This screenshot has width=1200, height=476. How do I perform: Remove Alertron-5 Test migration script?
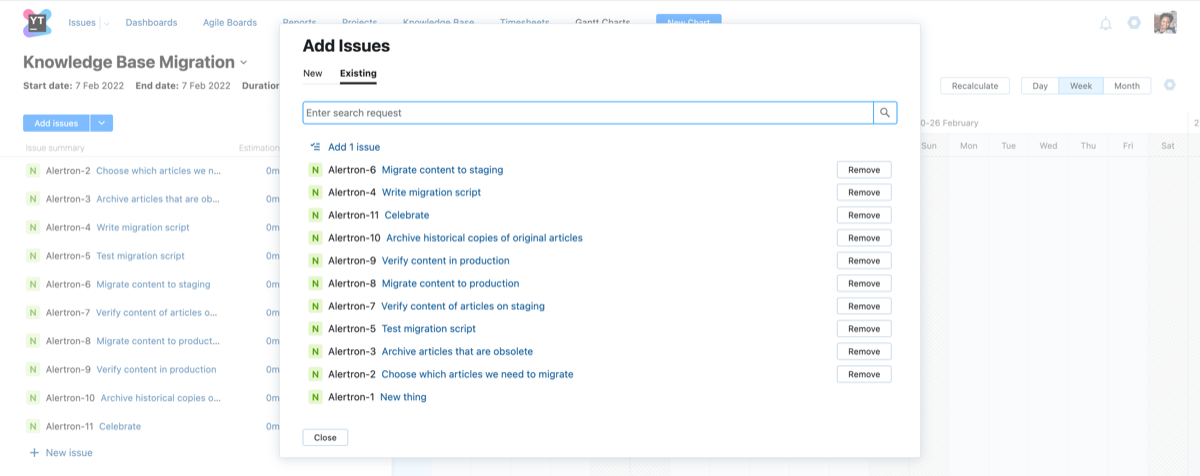coord(864,328)
